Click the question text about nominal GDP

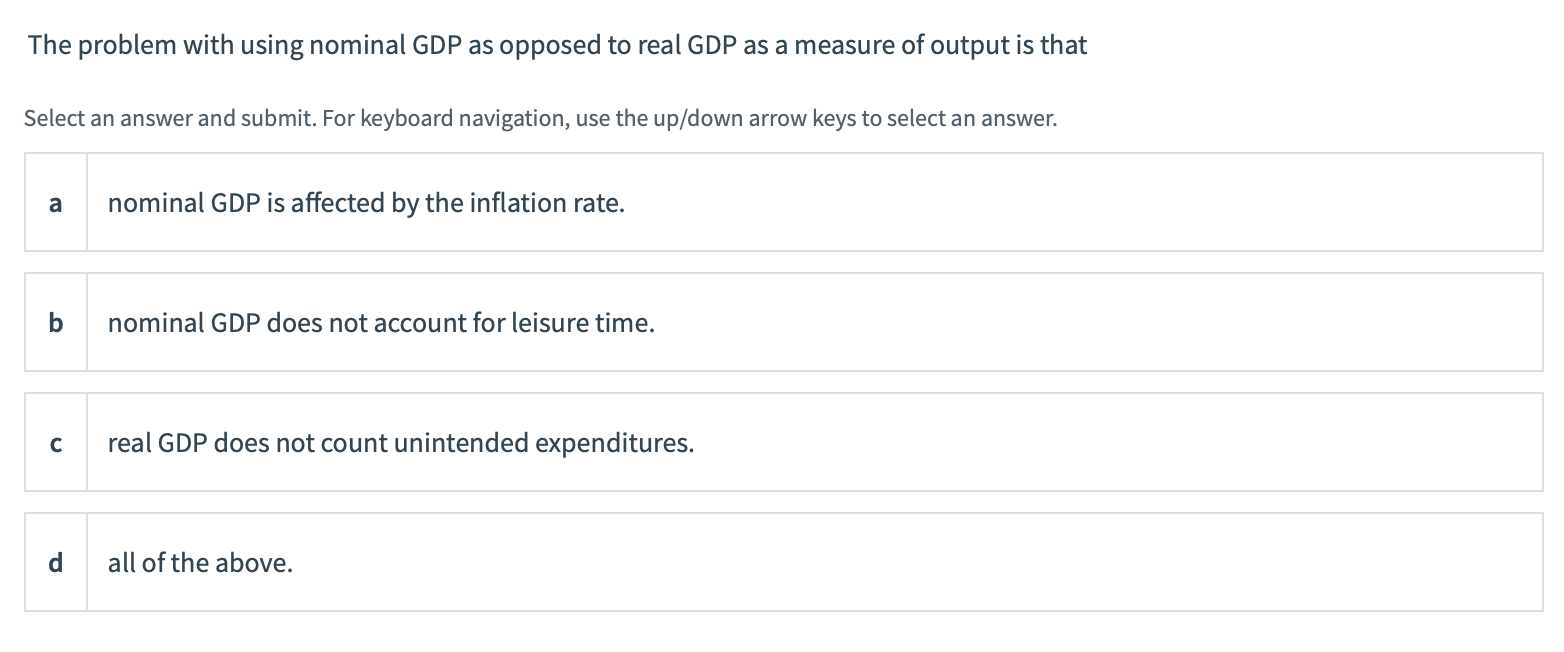coord(556,44)
